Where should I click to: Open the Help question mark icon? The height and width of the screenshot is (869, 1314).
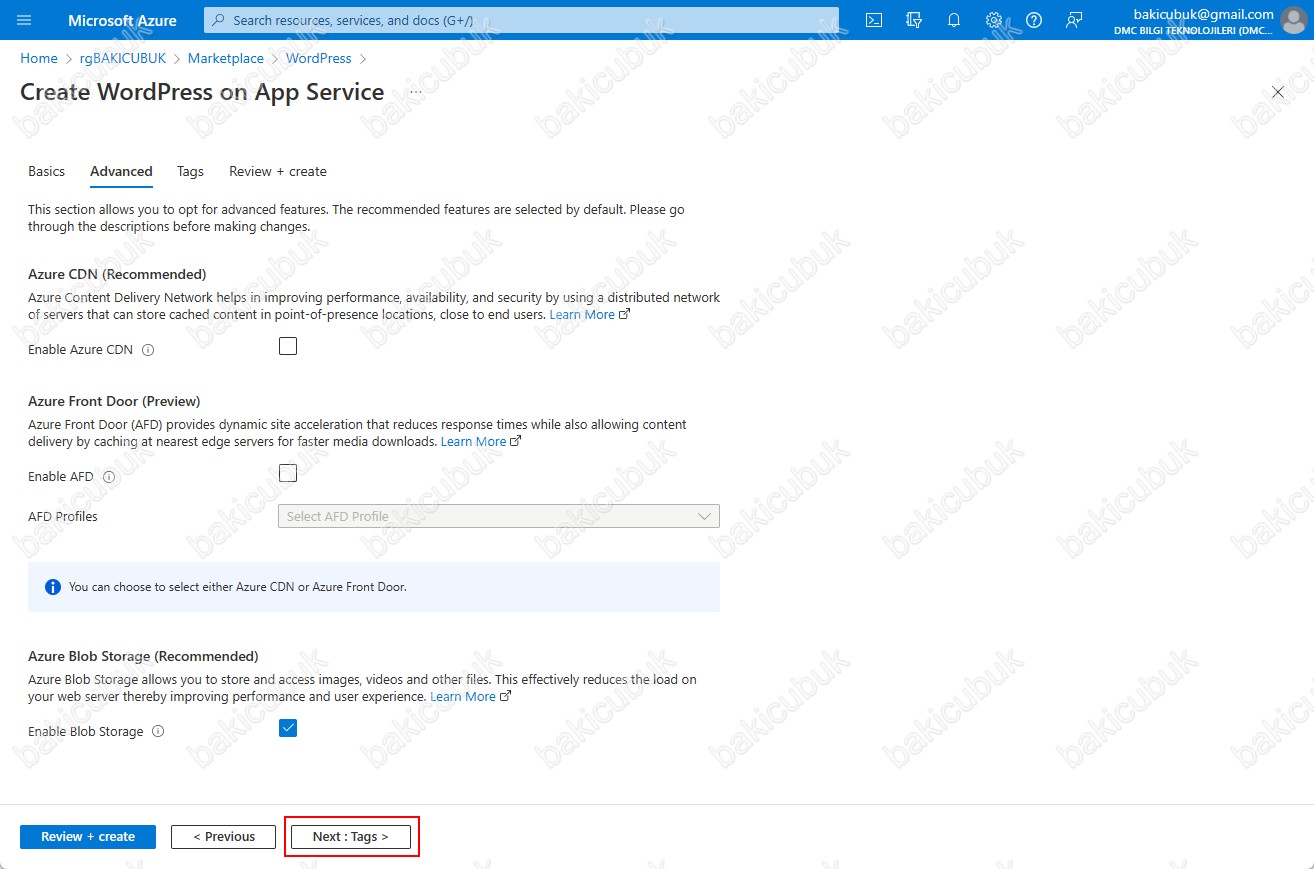pyautogui.click(x=1034, y=20)
